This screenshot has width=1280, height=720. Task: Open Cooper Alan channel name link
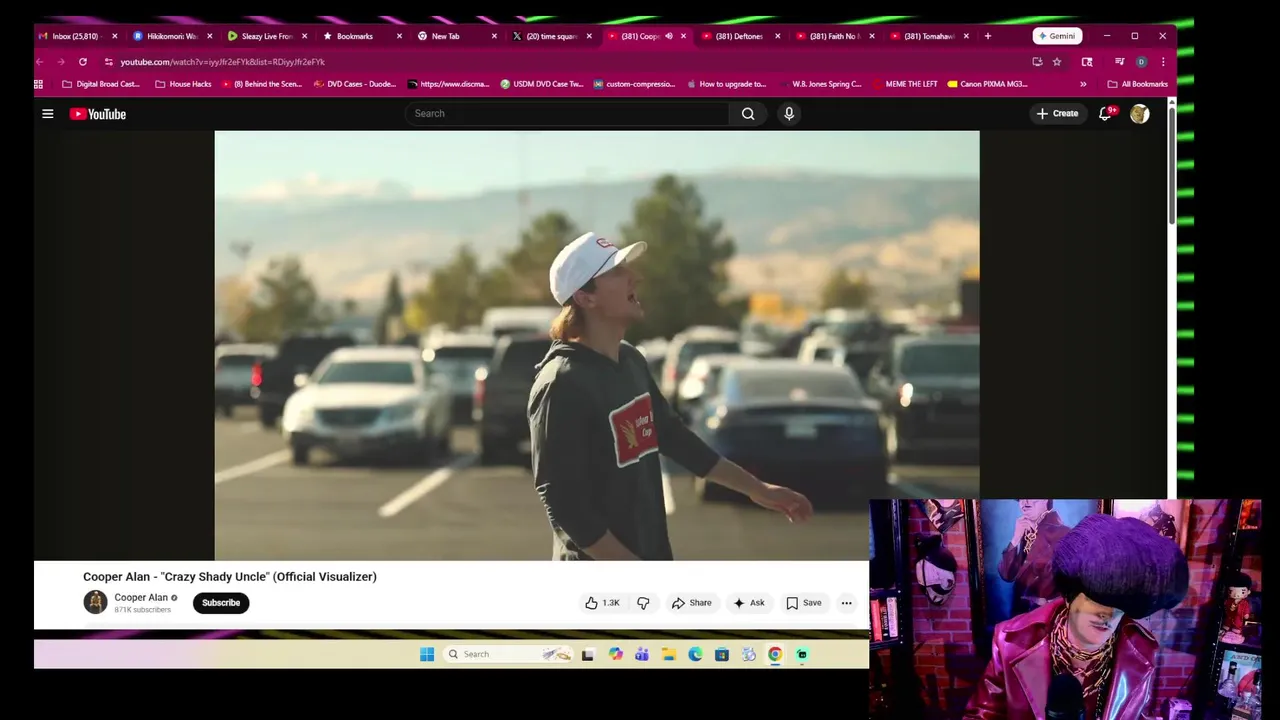click(141, 597)
